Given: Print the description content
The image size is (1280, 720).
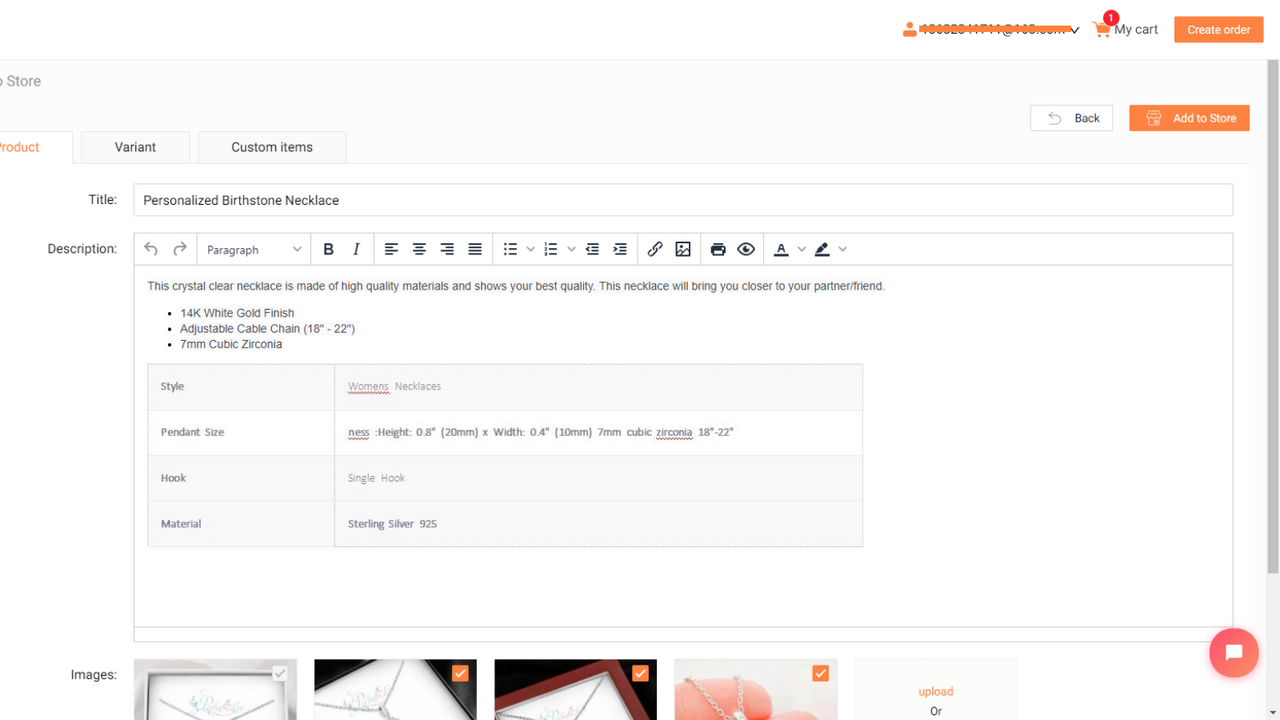Looking at the screenshot, I should coord(718,249).
